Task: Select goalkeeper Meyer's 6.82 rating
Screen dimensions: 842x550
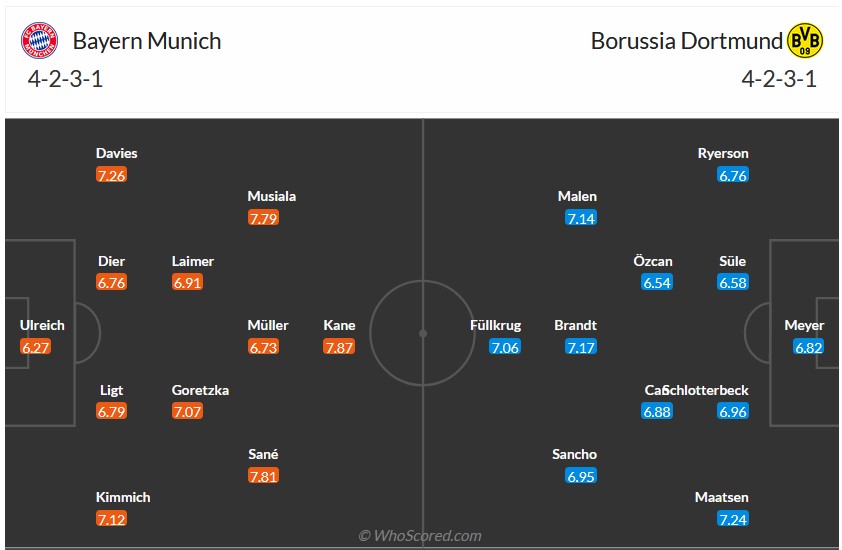Action: click(x=808, y=347)
